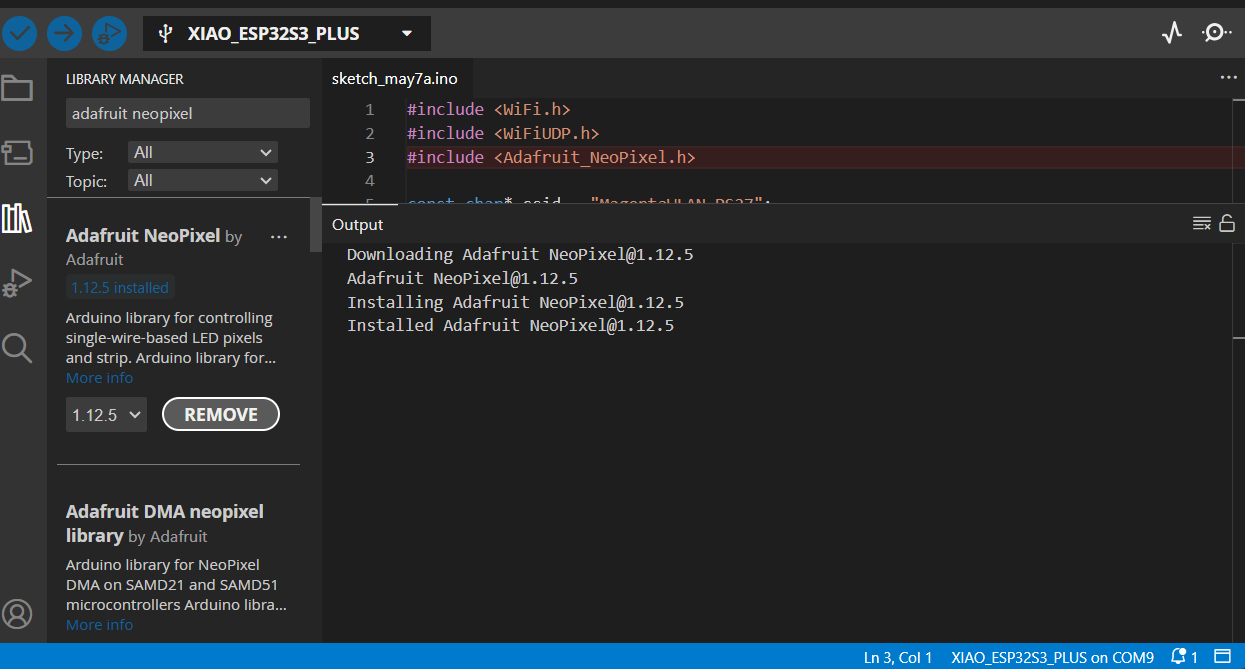
Task: Open the Adafruit NeoPixel ellipsis menu
Action: click(x=278, y=236)
